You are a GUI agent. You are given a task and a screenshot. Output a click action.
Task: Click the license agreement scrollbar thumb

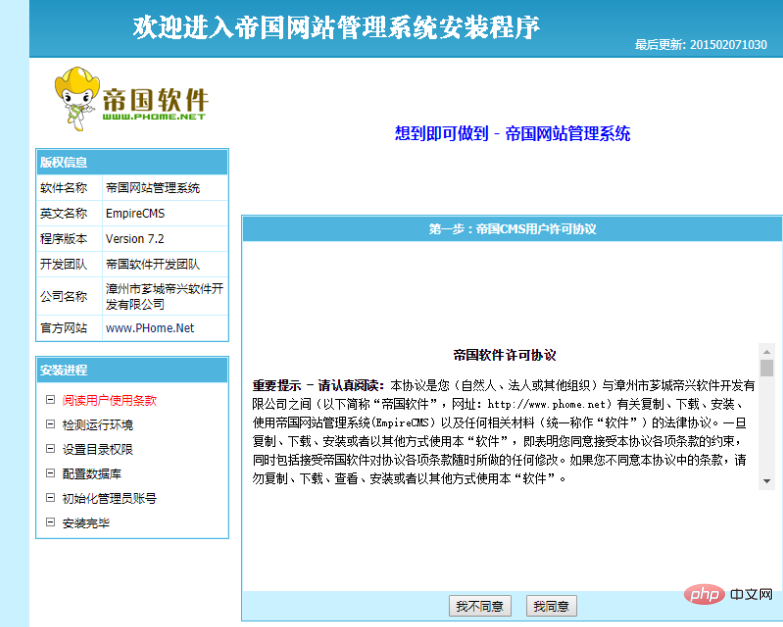click(766, 368)
